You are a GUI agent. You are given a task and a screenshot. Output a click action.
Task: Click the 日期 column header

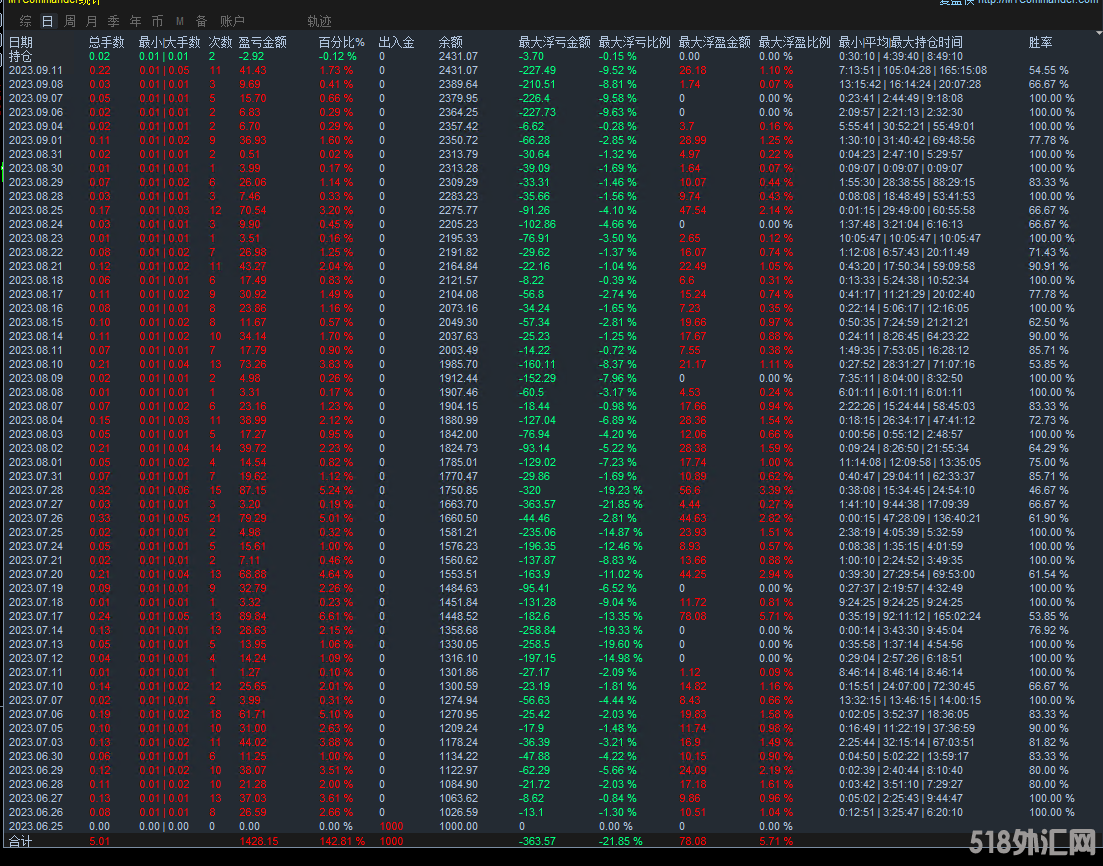[x=21, y=42]
